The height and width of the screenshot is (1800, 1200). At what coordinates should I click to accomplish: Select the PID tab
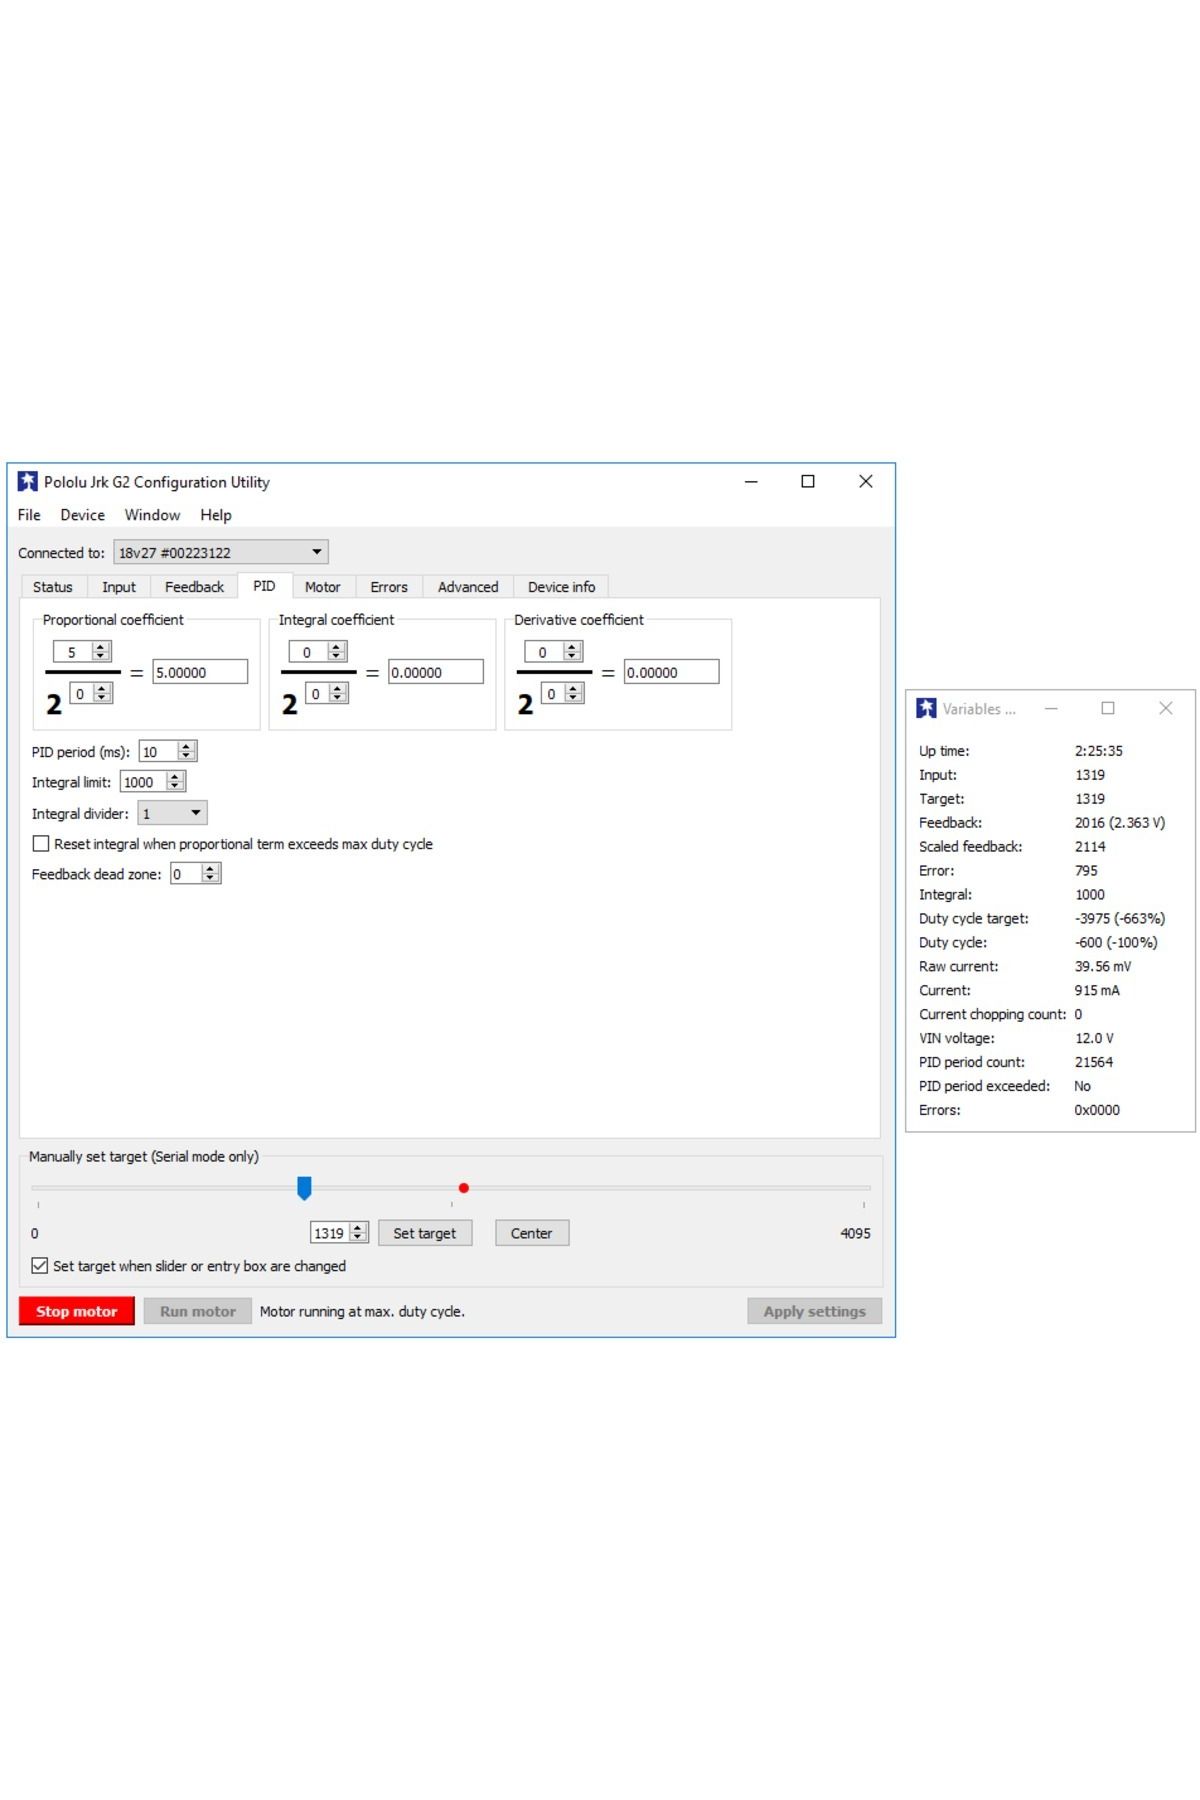point(264,586)
